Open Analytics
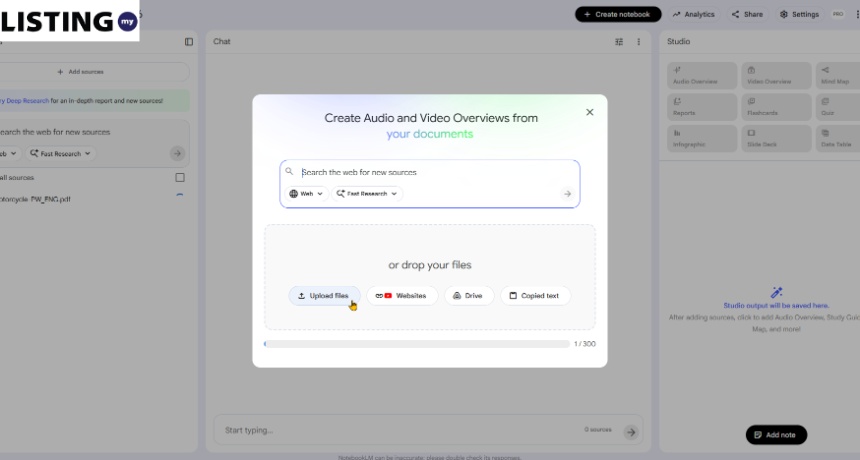 [x=694, y=14]
